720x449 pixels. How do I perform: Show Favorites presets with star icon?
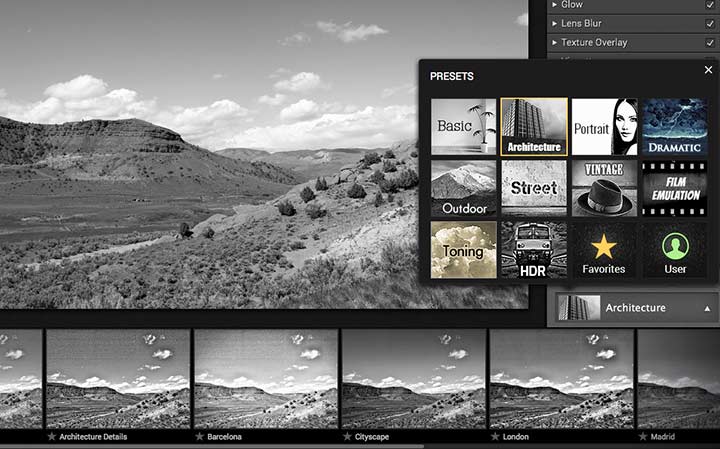coord(604,250)
